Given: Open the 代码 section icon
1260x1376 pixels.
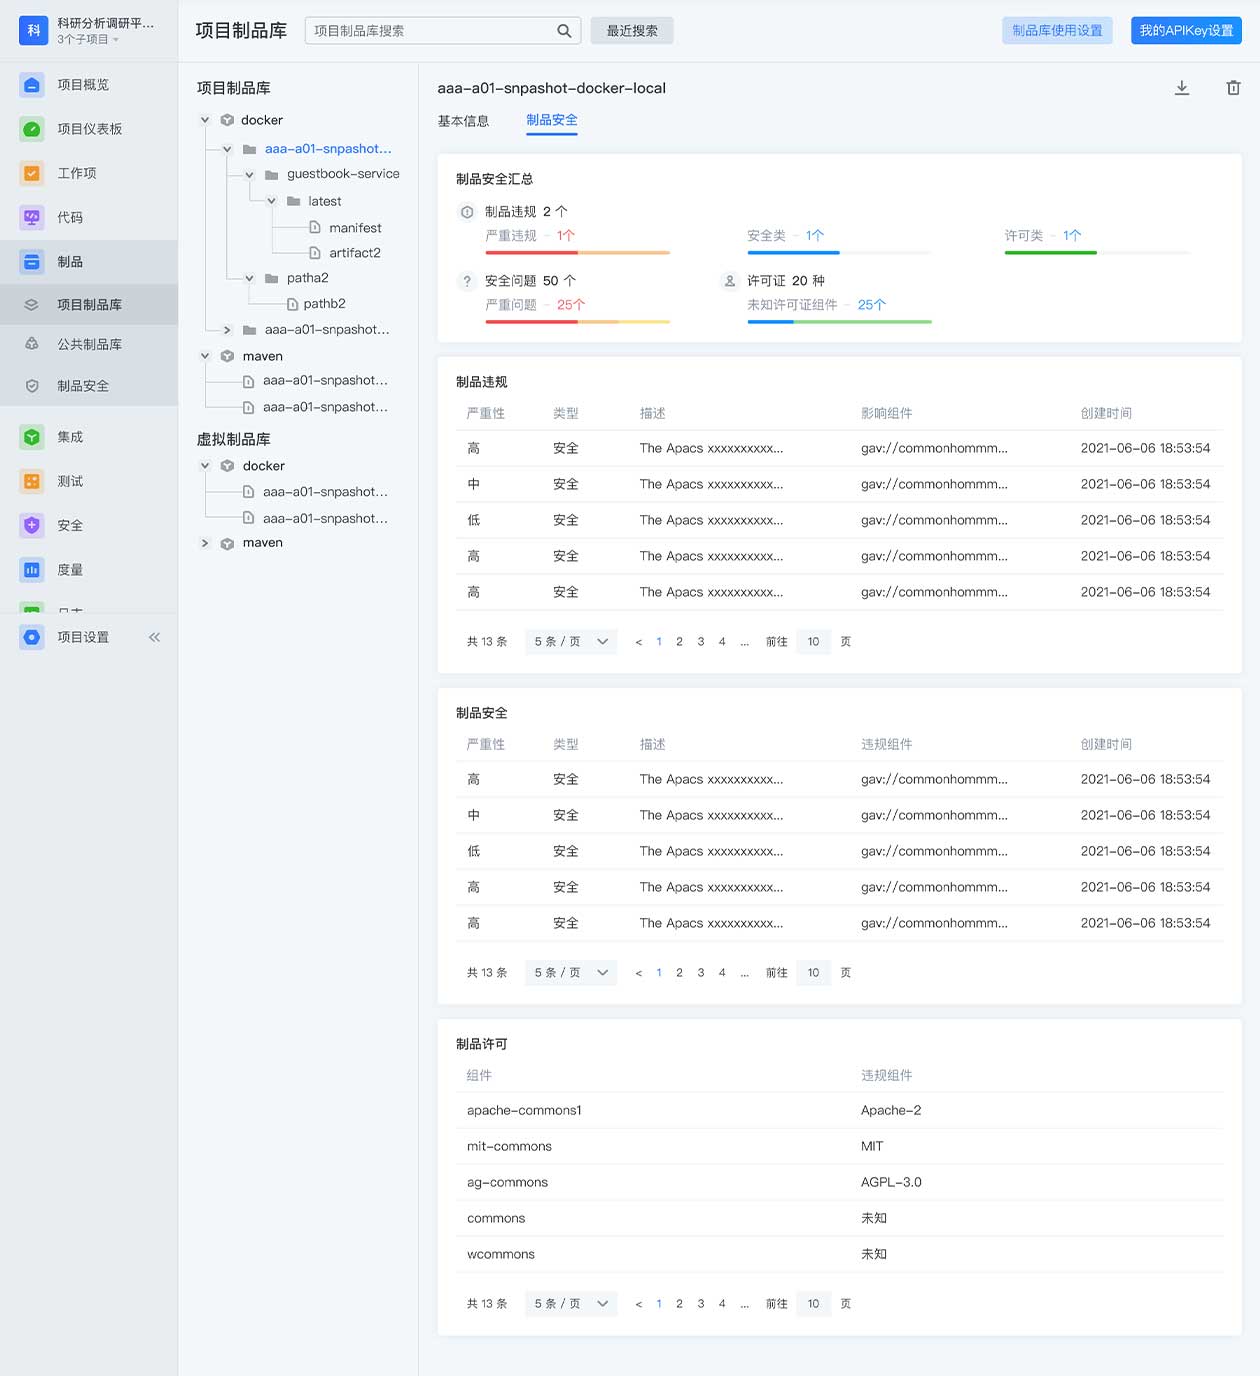Looking at the screenshot, I should pyautogui.click(x=32, y=217).
